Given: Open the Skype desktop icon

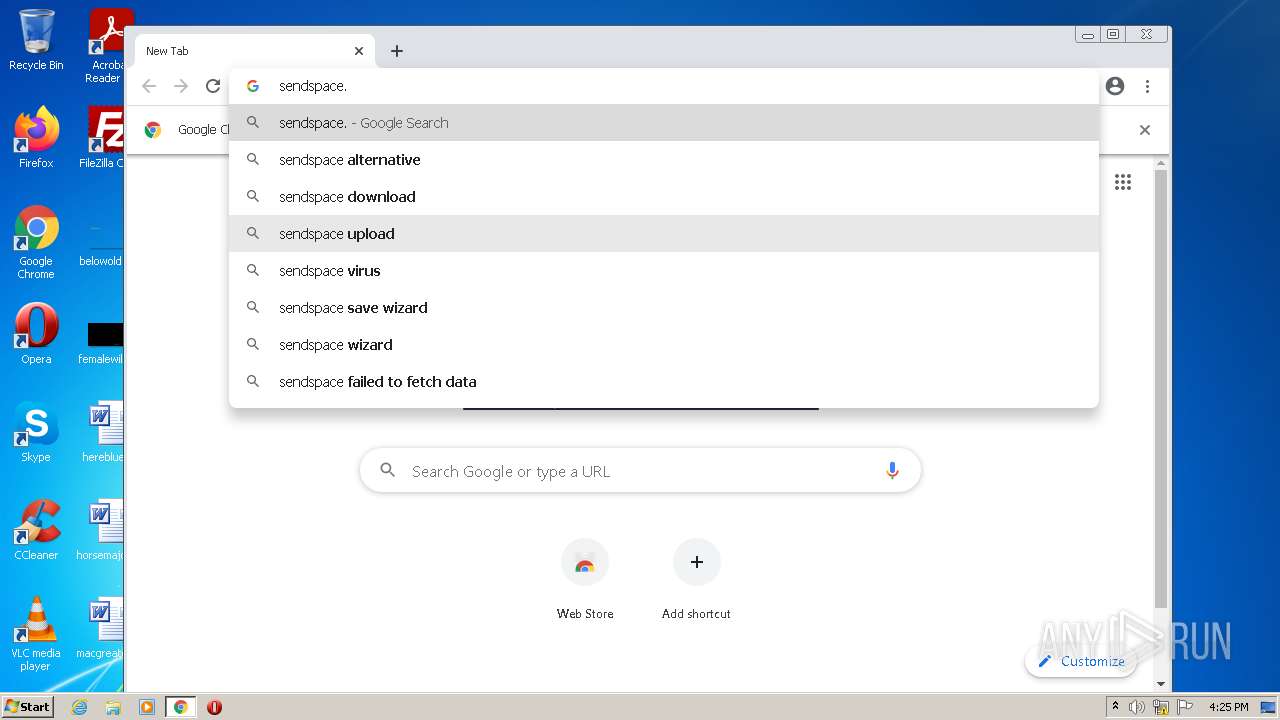Looking at the screenshot, I should pyautogui.click(x=36, y=432).
